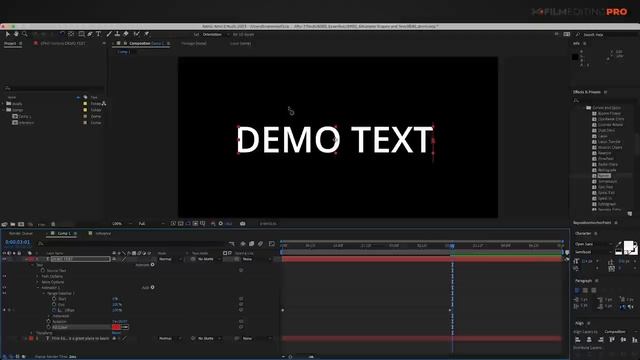Toggle visibility eye of Animator 1
The image size is (640, 360).
click(4, 287)
